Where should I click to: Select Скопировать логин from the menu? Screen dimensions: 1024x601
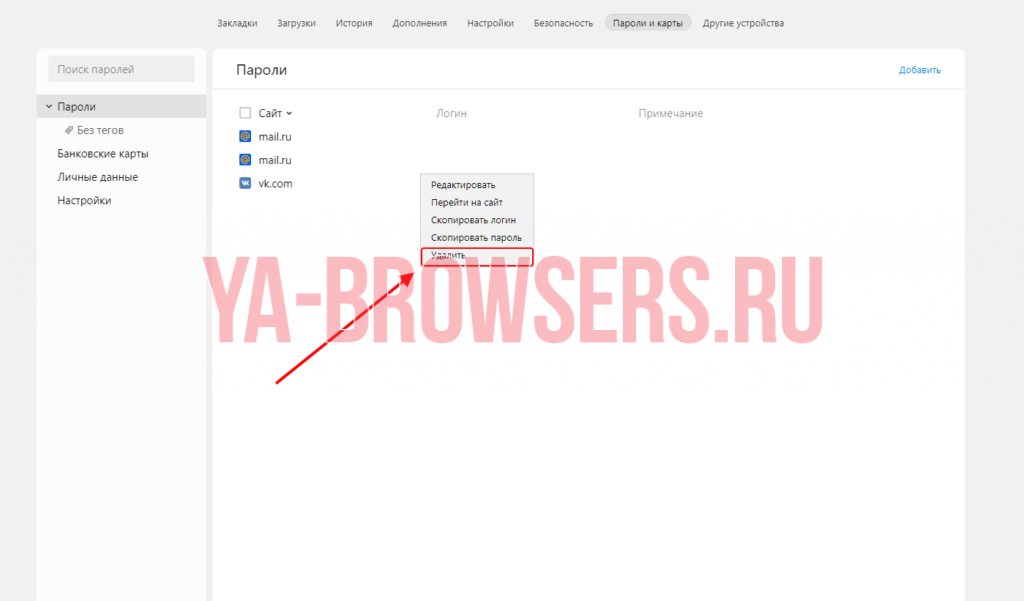point(473,220)
